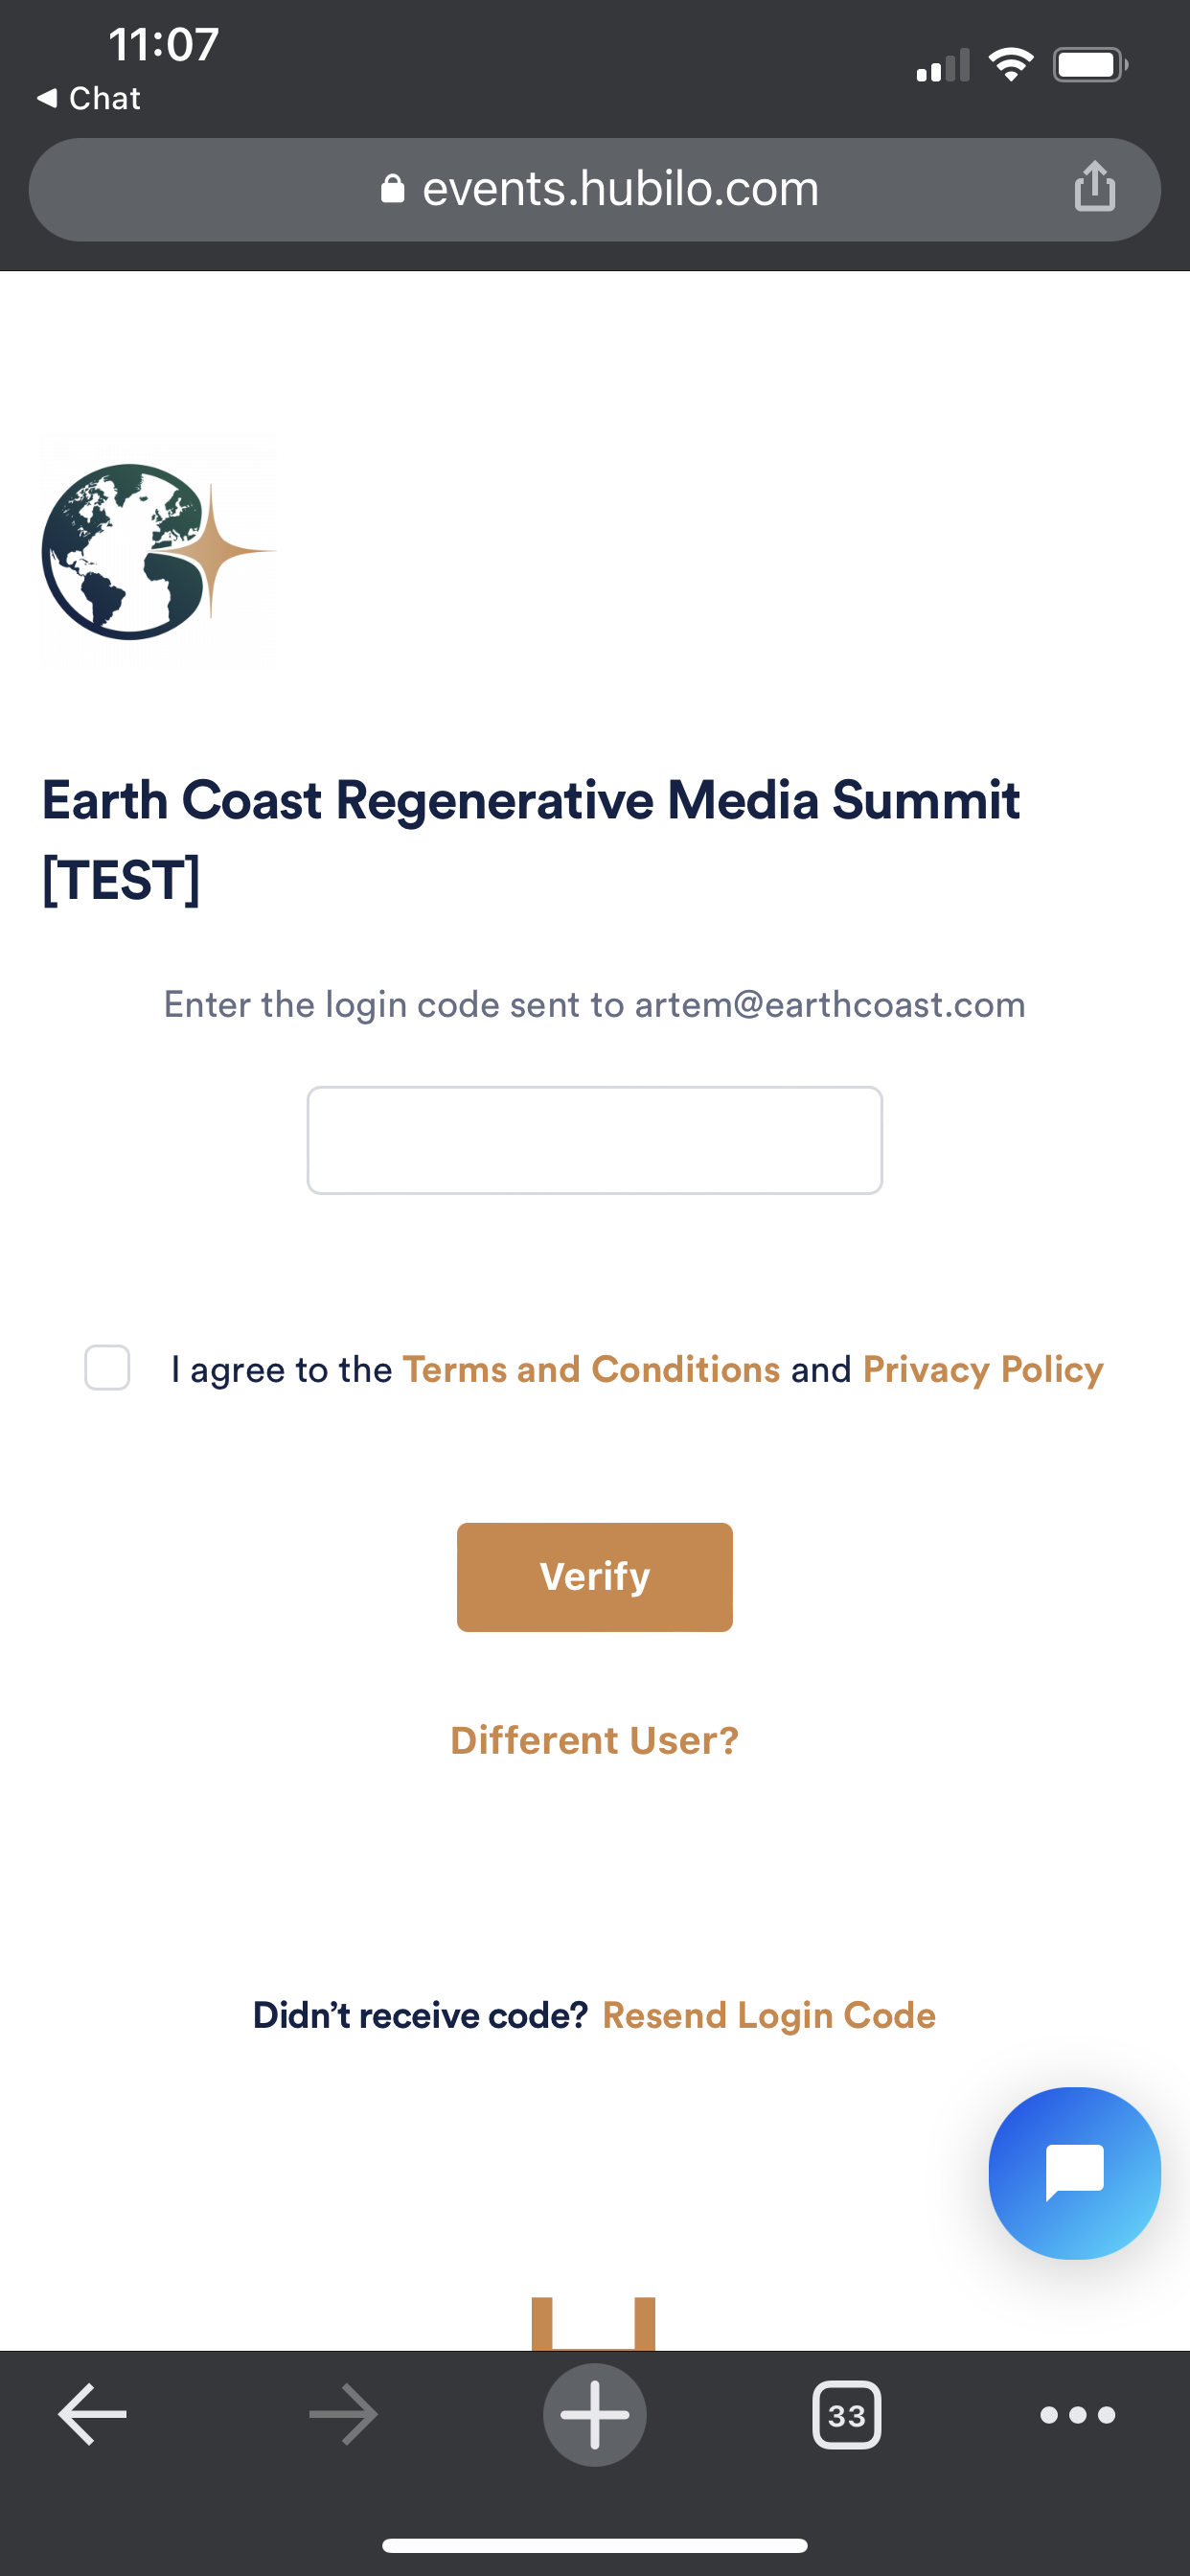
Task: Tap the battery indicator in status bar
Action: (x=1089, y=65)
